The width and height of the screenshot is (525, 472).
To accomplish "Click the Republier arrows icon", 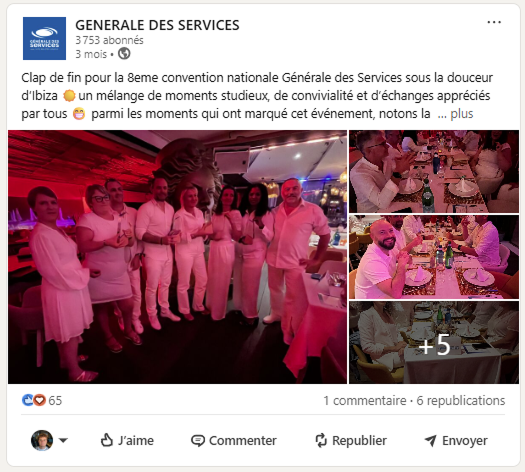I will [321, 440].
